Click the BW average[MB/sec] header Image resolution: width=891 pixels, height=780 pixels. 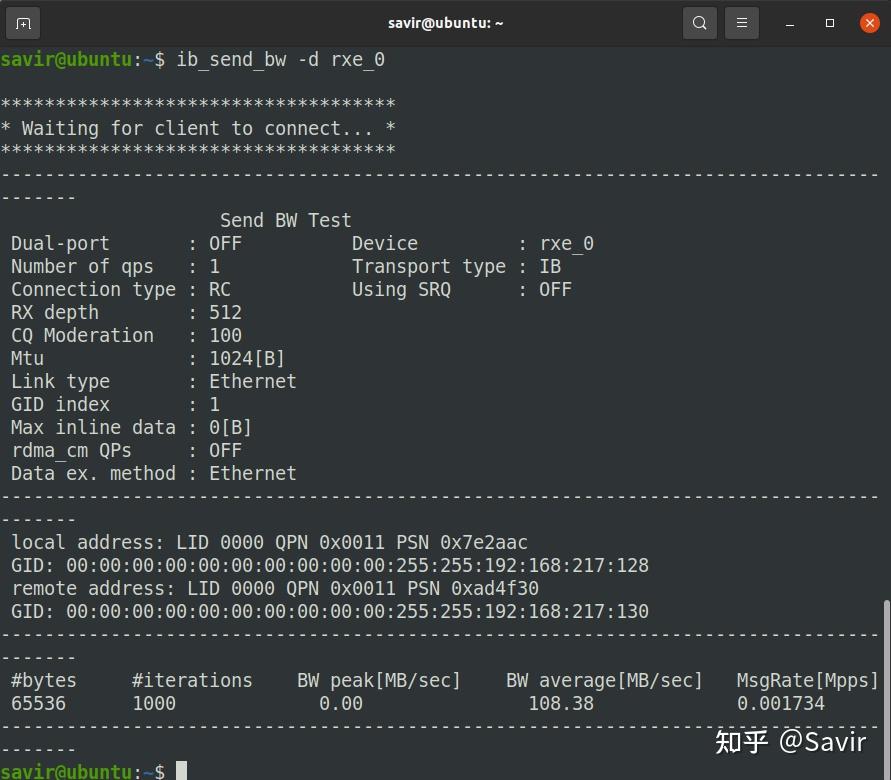tap(604, 681)
